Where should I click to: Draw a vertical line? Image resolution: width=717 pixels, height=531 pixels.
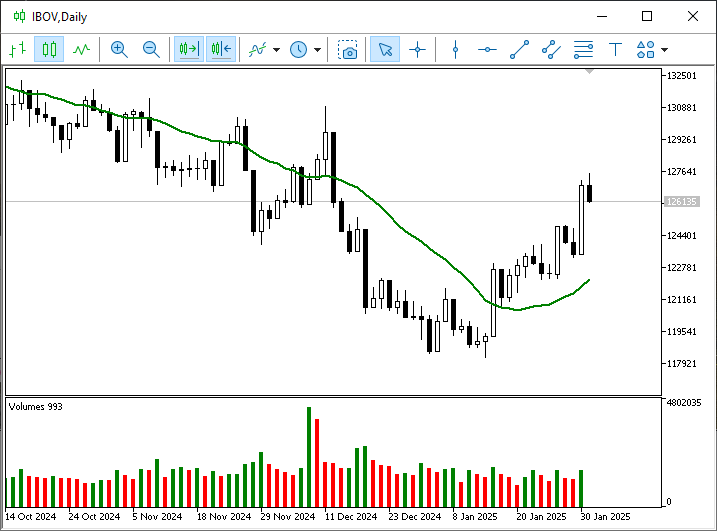tap(455, 49)
